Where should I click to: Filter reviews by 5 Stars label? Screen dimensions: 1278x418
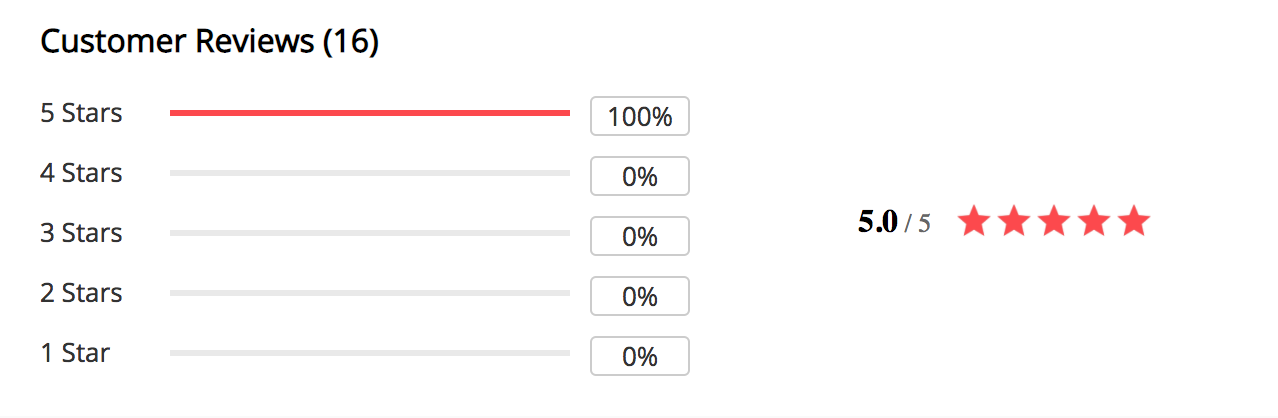pyautogui.click(x=81, y=113)
